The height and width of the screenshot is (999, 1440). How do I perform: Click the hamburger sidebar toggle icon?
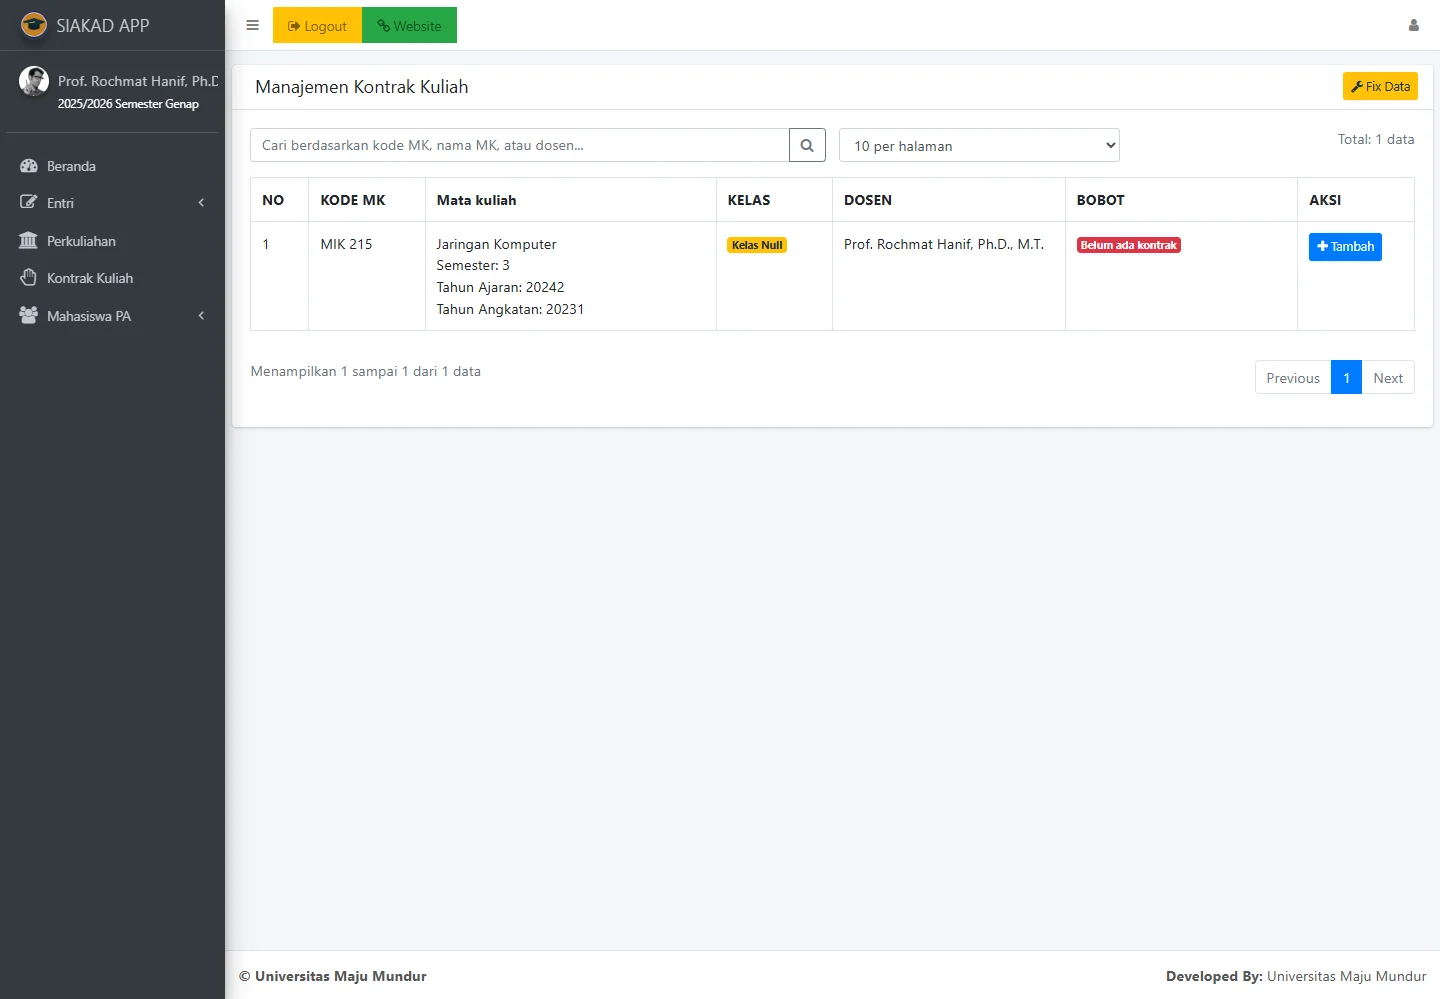252,25
